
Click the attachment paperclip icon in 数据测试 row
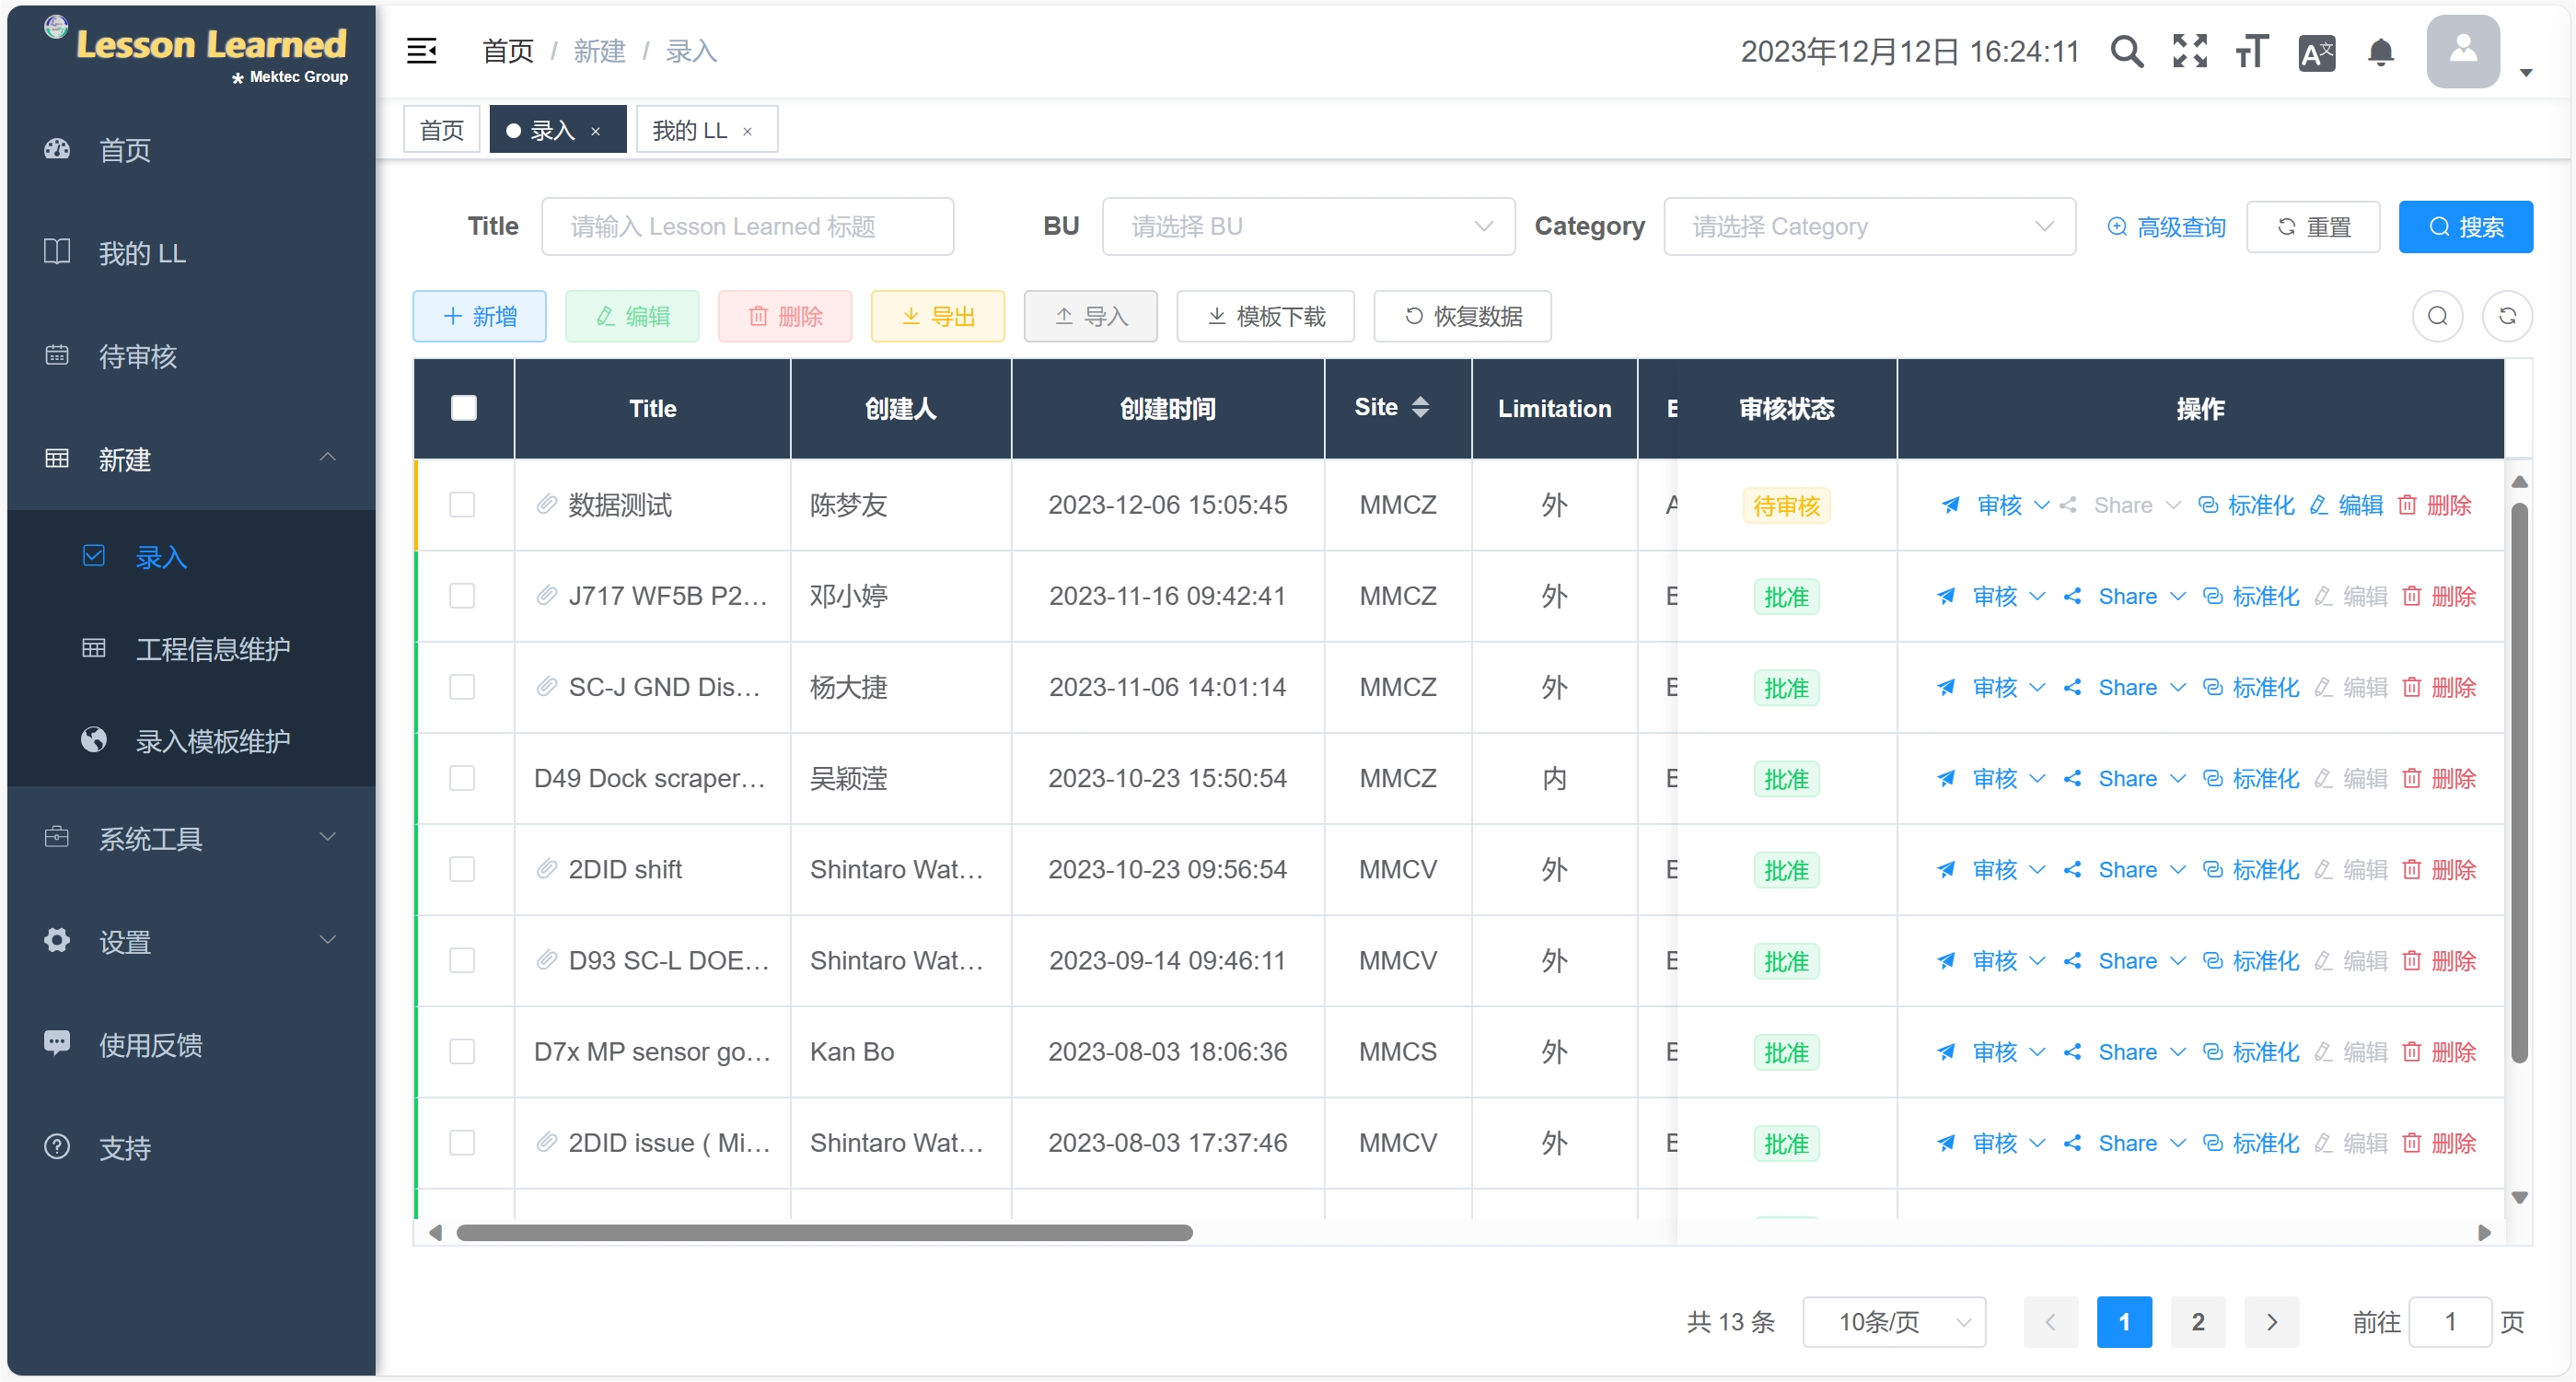[x=546, y=504]
